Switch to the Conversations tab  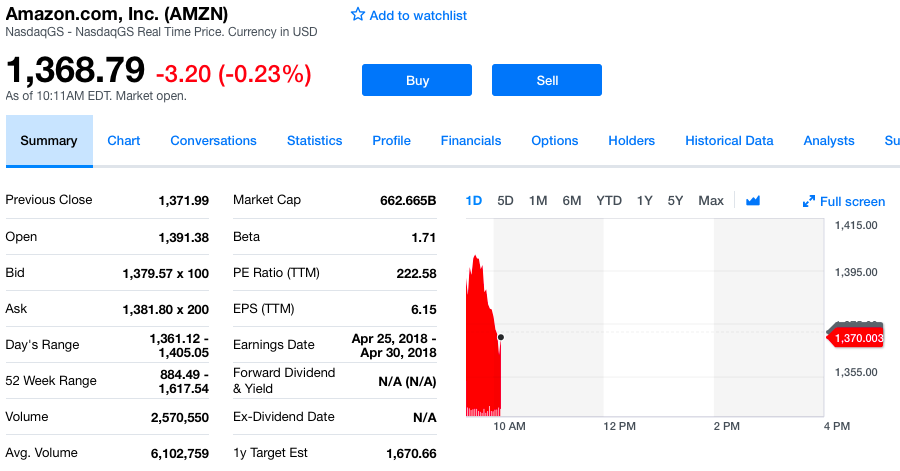213,141
